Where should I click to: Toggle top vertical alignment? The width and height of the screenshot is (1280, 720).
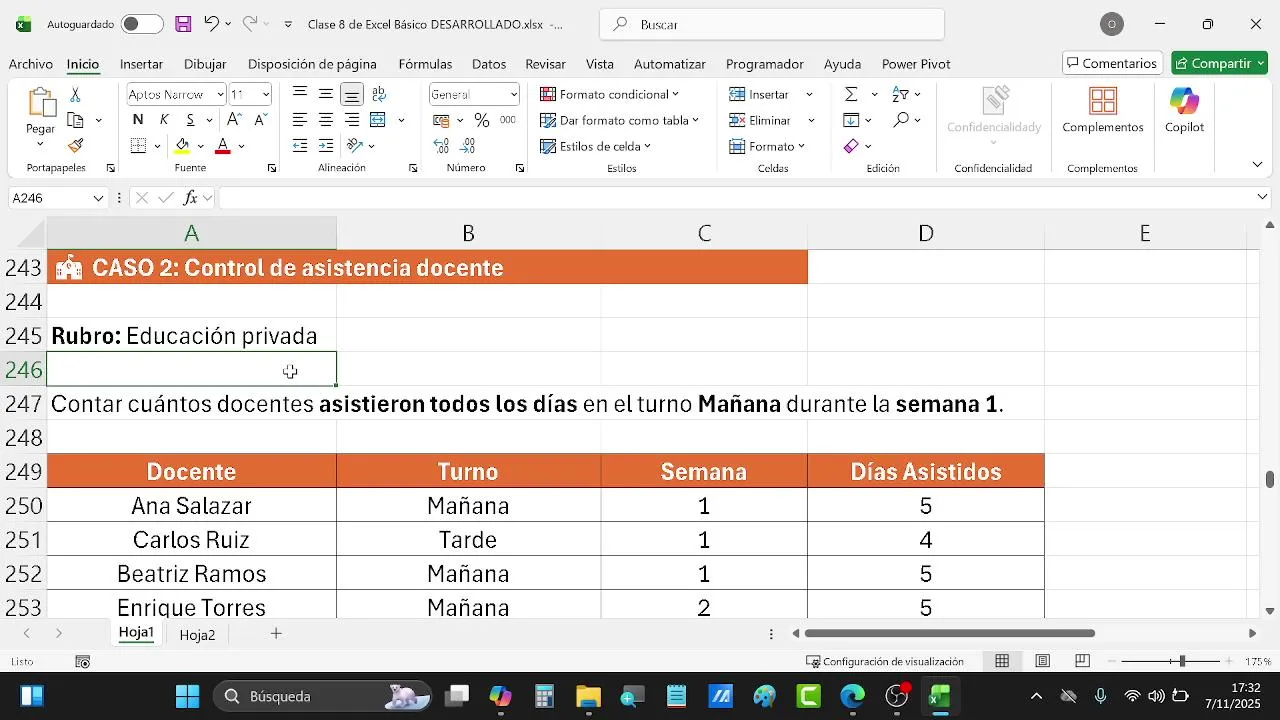tap(300, 94)
